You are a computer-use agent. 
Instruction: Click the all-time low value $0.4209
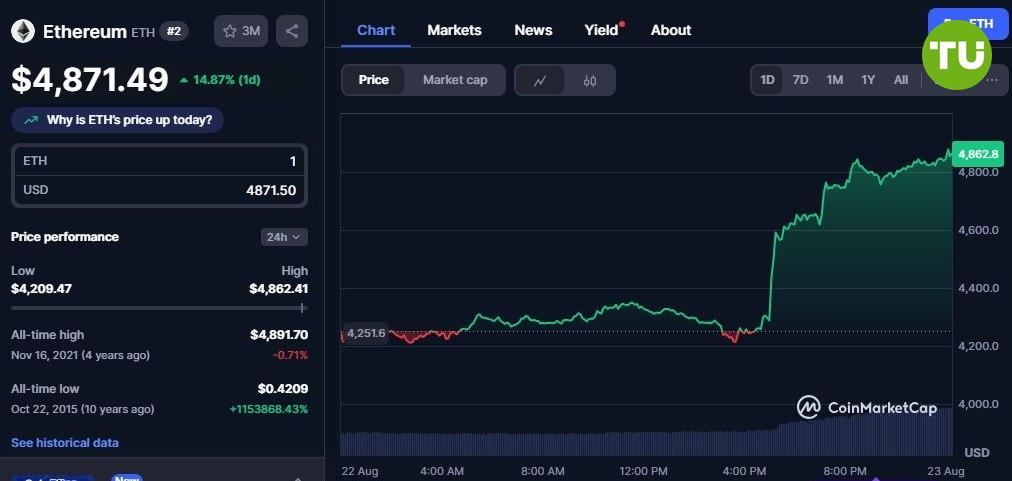point(283,389)
